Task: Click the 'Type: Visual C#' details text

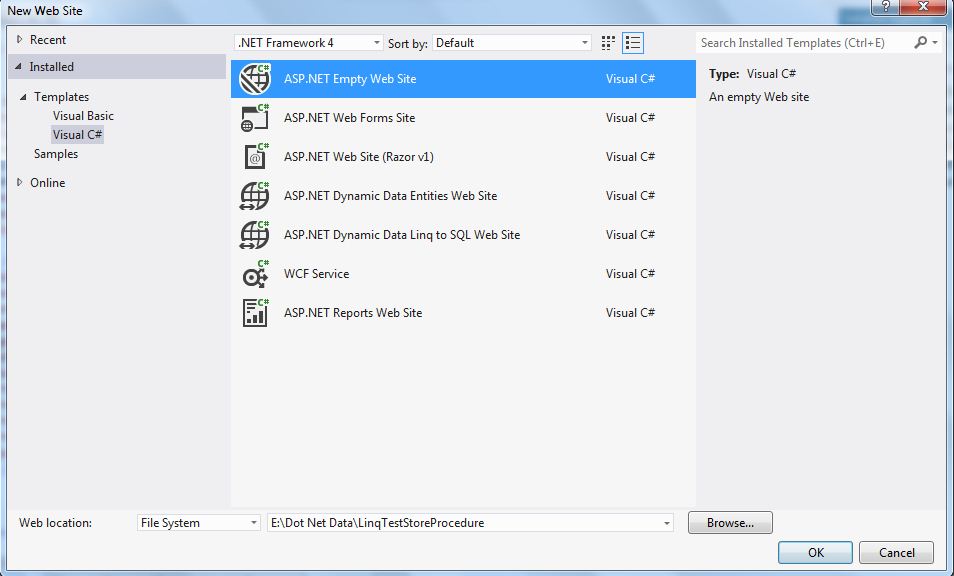Action: (x=753, y=74)
